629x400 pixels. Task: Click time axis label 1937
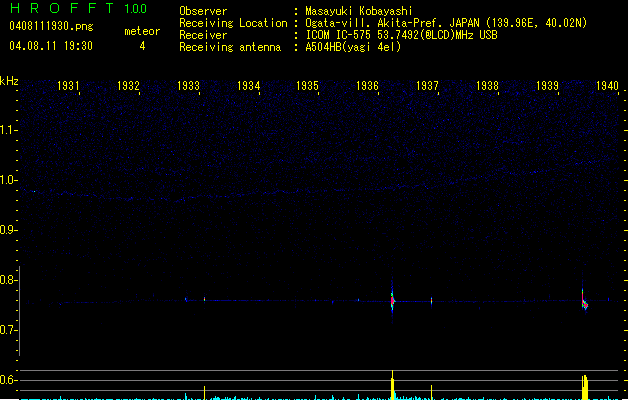(427, 86)
